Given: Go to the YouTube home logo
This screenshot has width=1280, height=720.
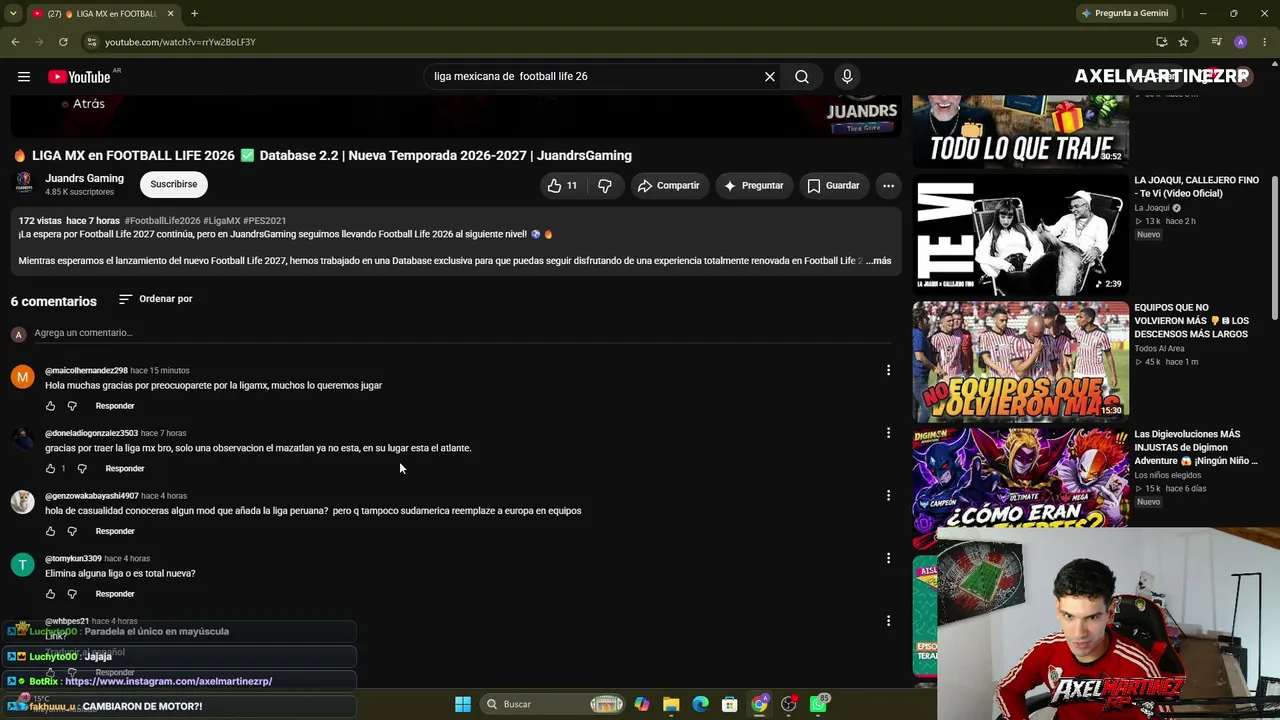Looking at the screenshot, I should tap(79, 77).
